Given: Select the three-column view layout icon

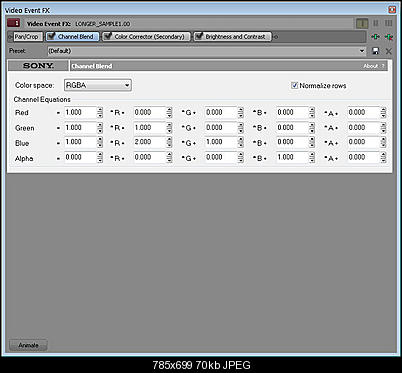Looking at the screenshot, I should [x=388, y=23].
